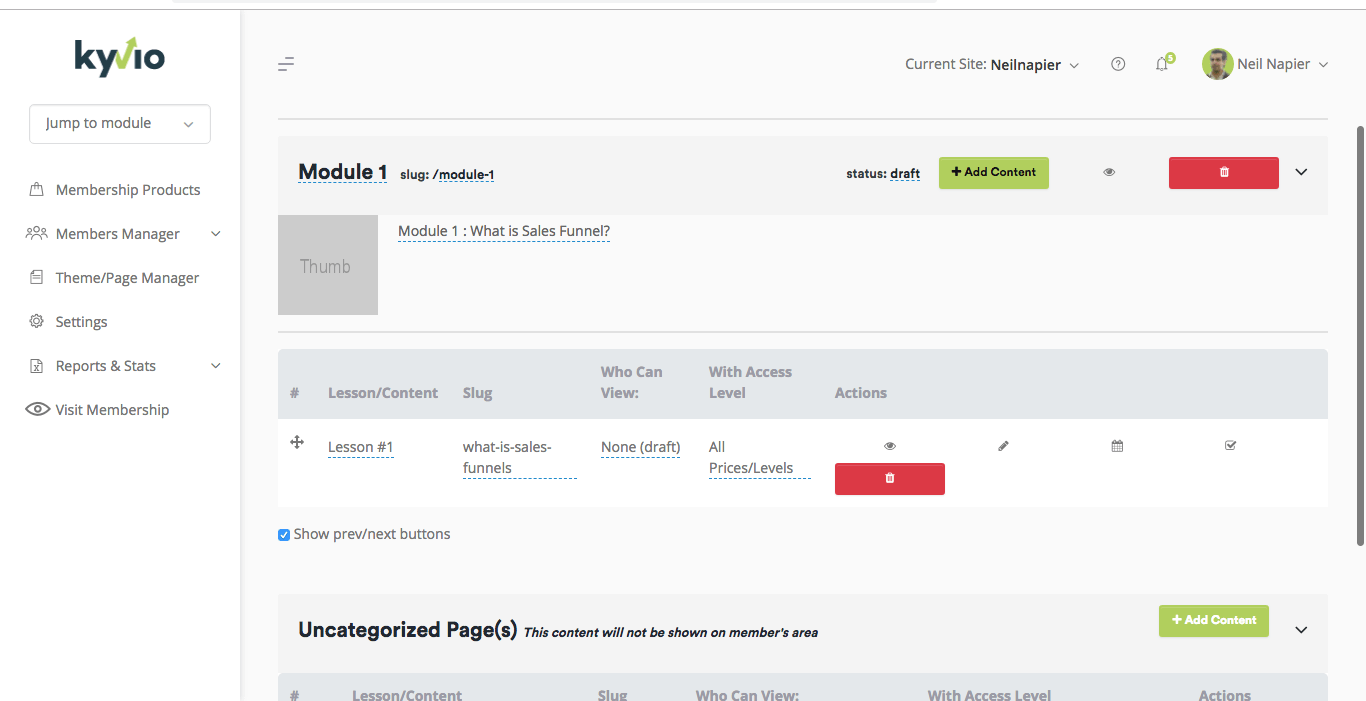
Task: Click Neil Napier's avatar picture
Action: 1217,64
